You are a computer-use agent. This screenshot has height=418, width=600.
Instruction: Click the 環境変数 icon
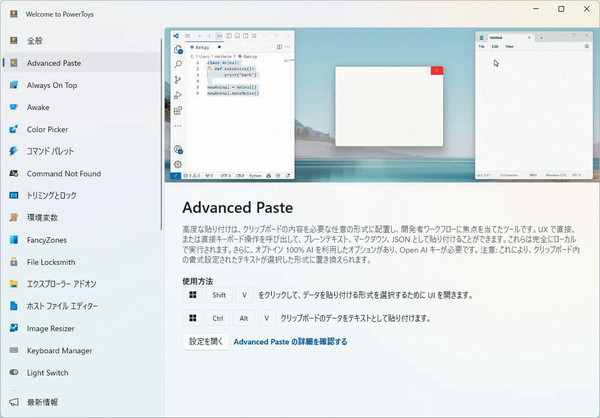coord(14,217)
